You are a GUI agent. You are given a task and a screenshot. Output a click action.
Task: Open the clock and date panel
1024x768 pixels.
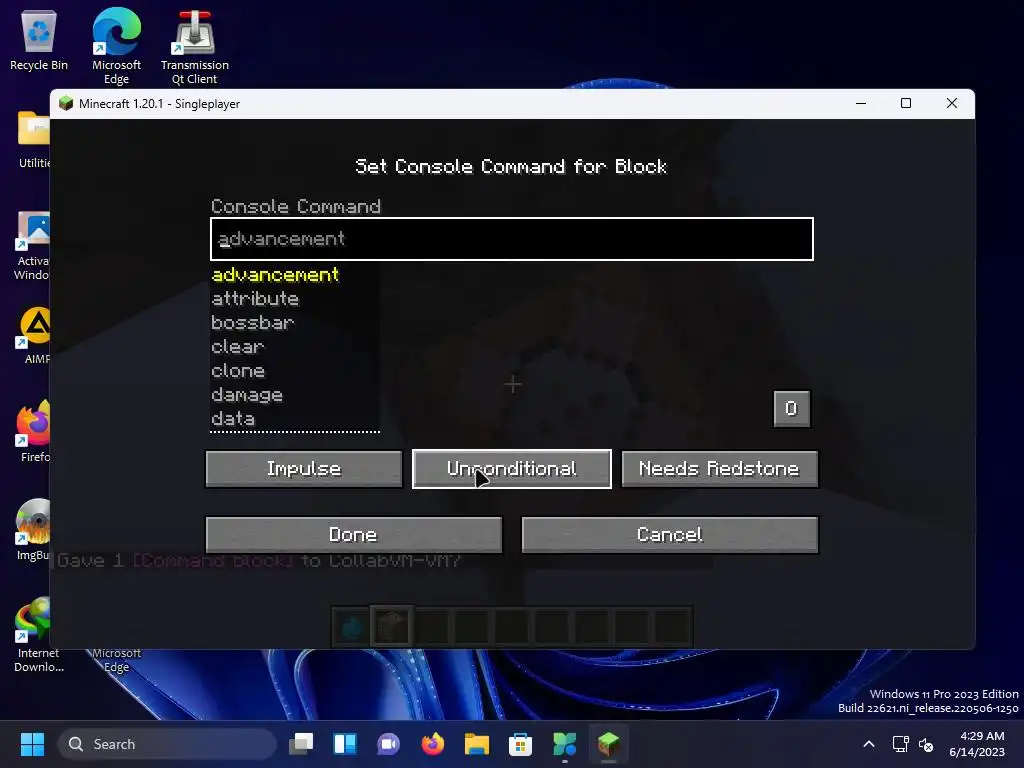tap(977, 744)
